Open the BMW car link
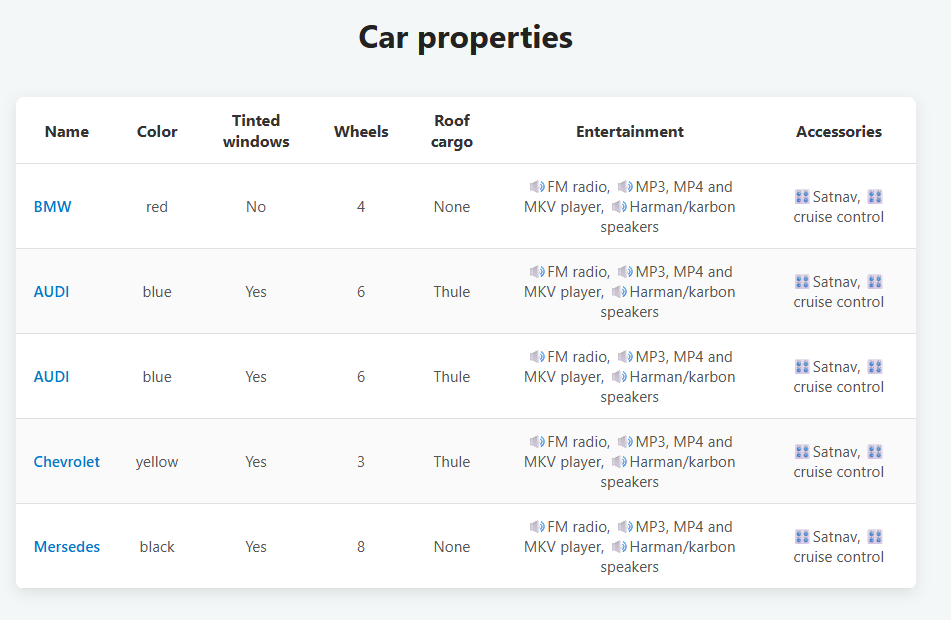This screenshot has height=620, width=951. tap(52, 207)
